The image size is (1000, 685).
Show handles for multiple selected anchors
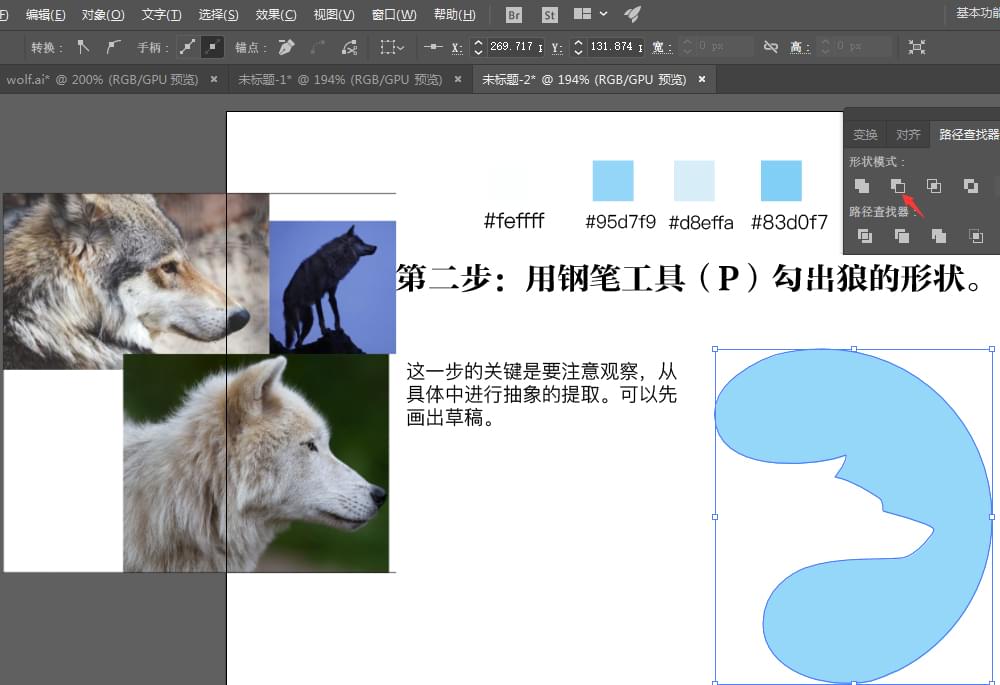(x=188, y=47)
